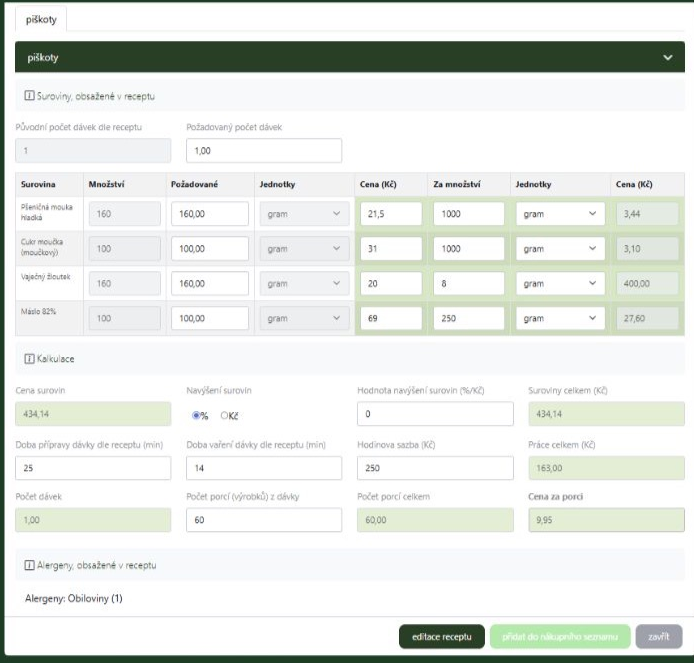Click computed cost 400,00 for Vaječný žloutek

tap(647, 283)
